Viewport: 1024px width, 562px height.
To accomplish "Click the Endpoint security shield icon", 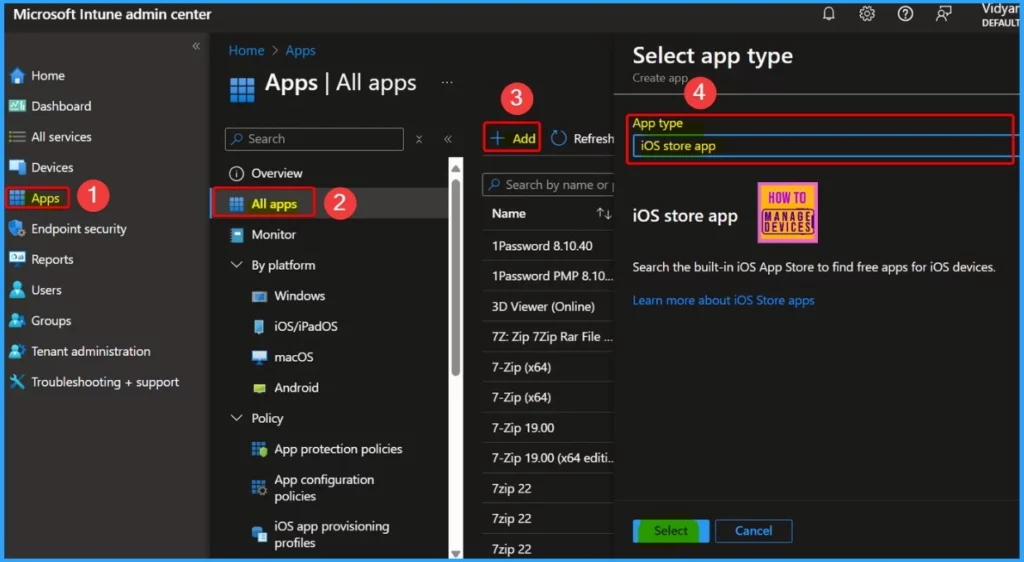I will coord(17,228).
